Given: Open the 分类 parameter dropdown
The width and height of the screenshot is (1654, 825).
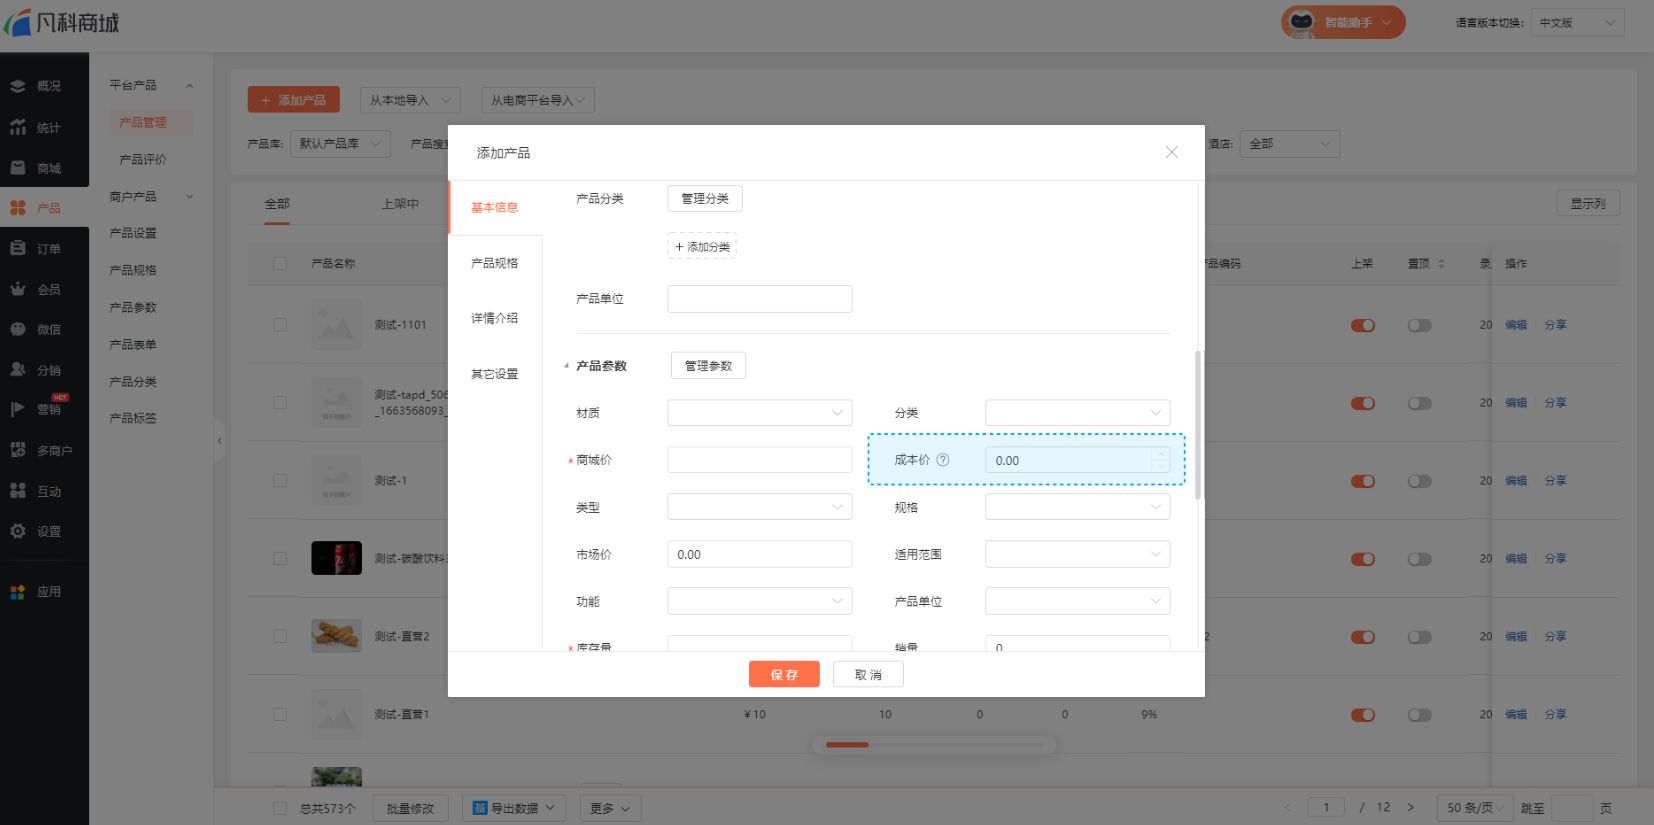Looking at the screenshot, I should coord(1077,413).
